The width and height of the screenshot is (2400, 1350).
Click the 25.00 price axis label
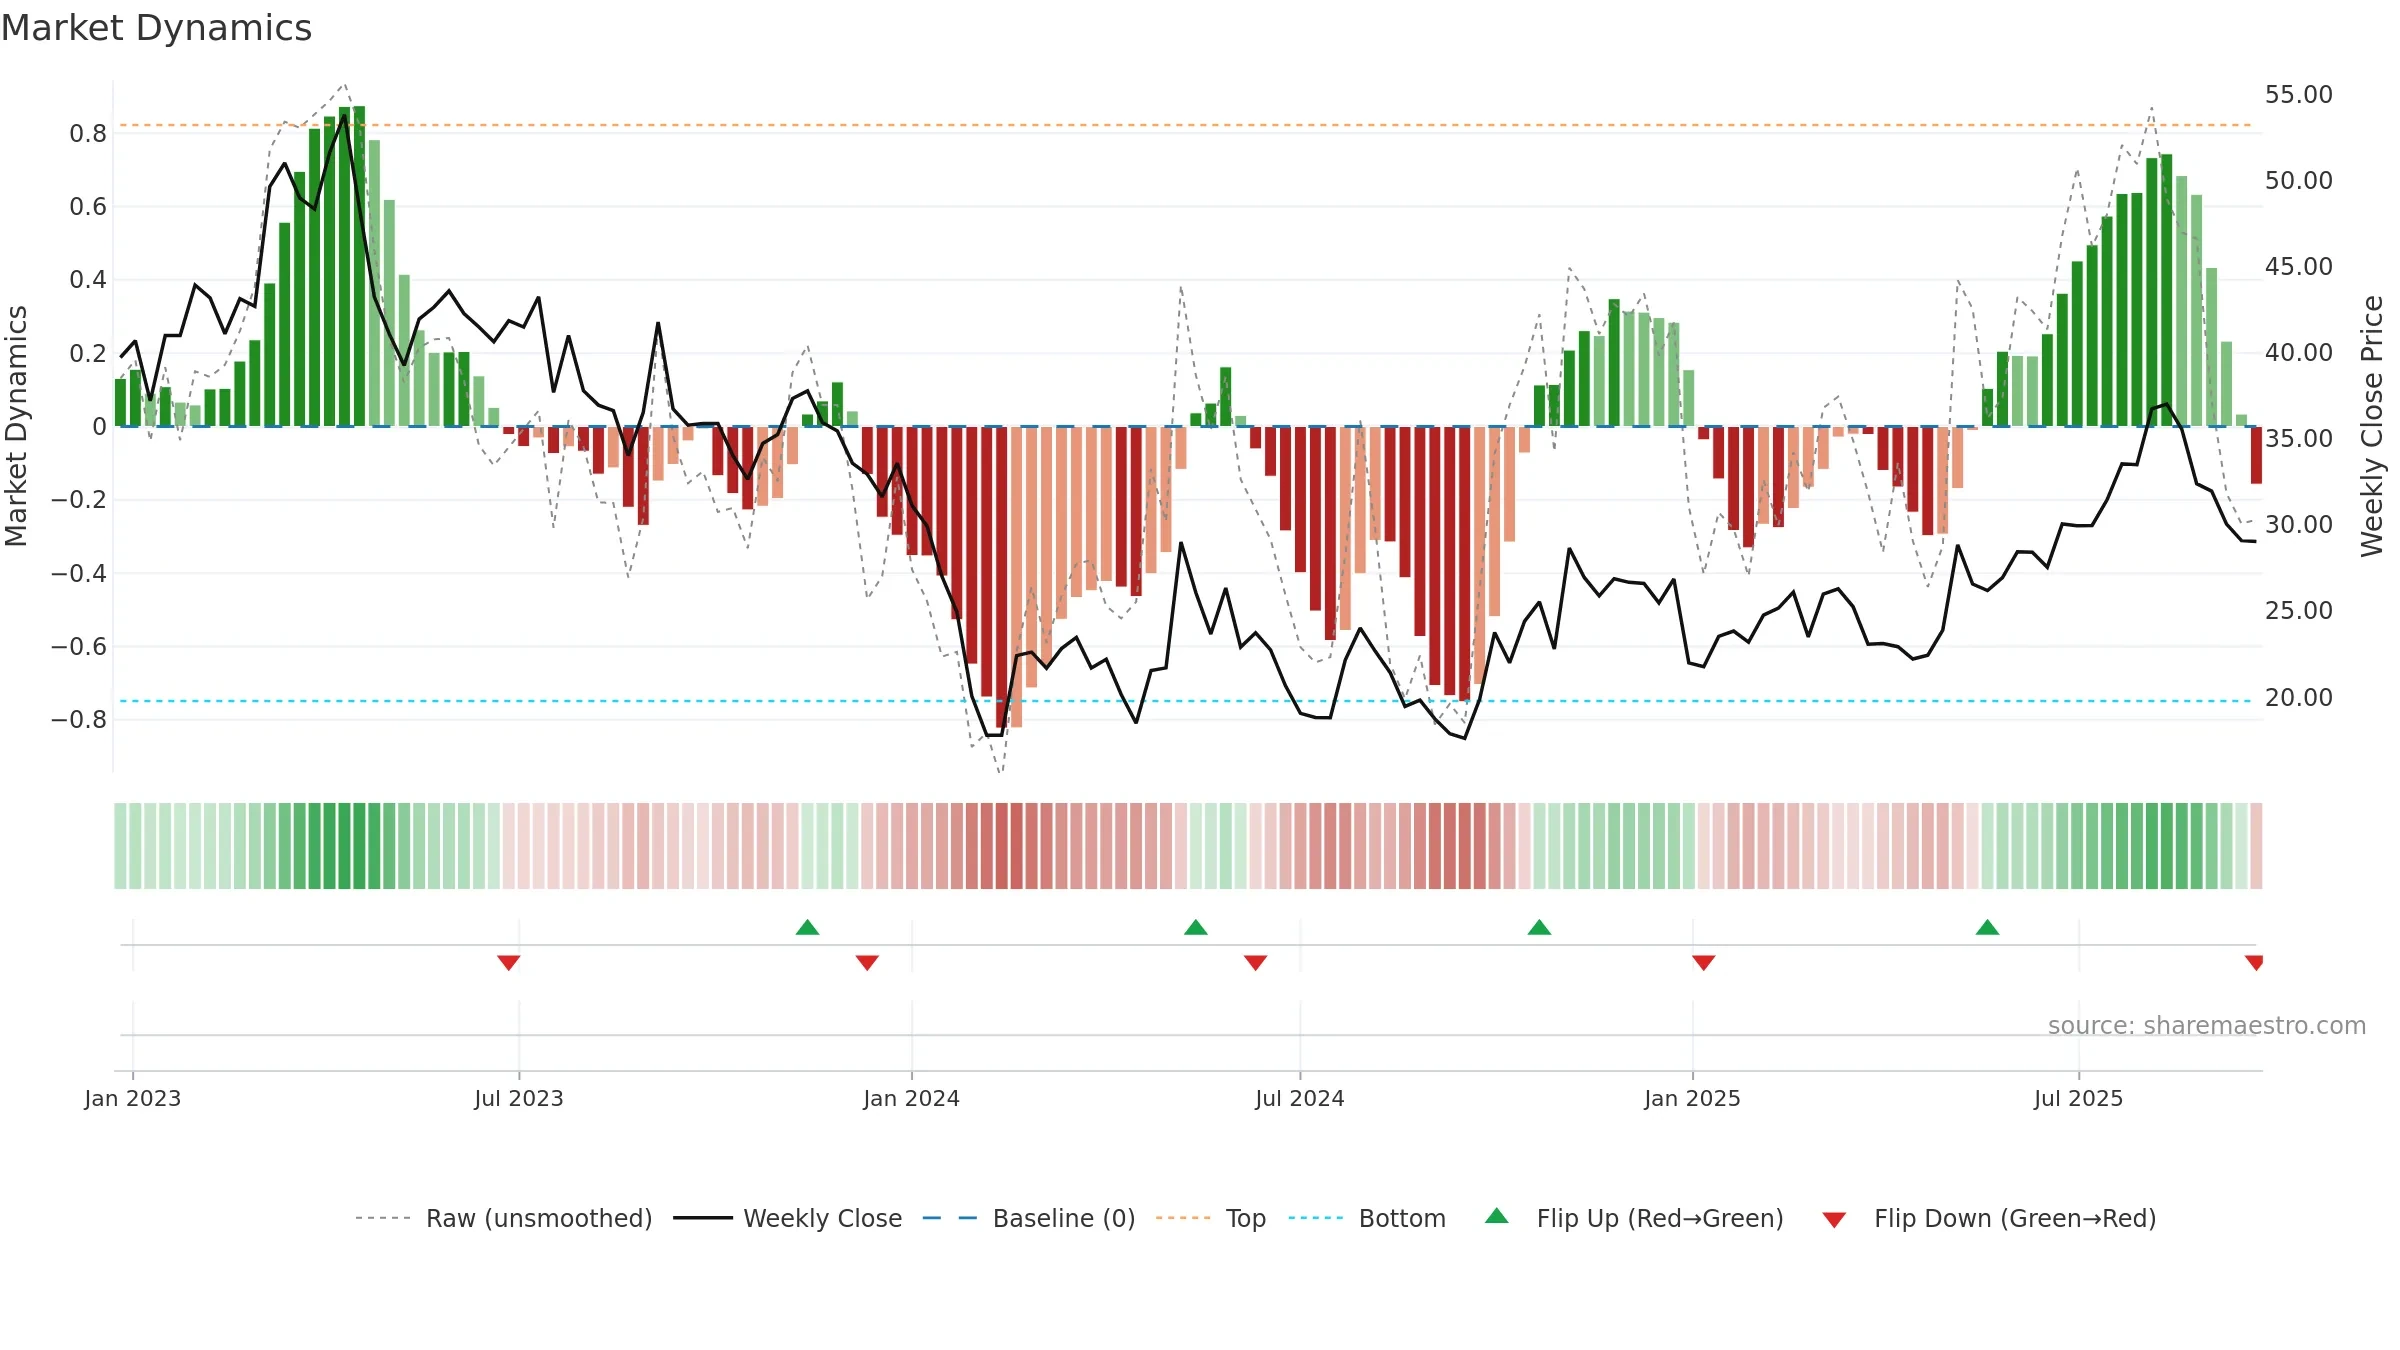(2298, 610)
